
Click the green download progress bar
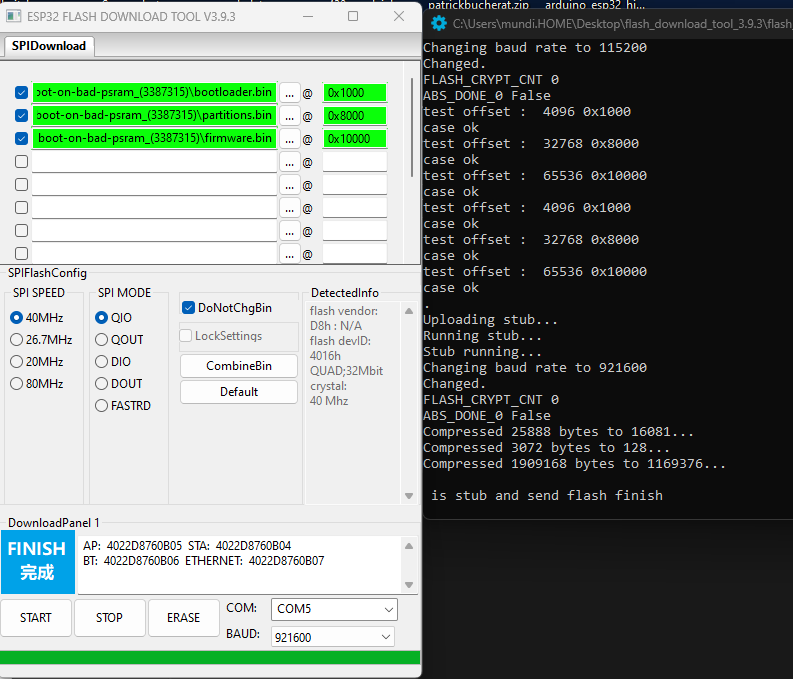click(x=210, y=657)
